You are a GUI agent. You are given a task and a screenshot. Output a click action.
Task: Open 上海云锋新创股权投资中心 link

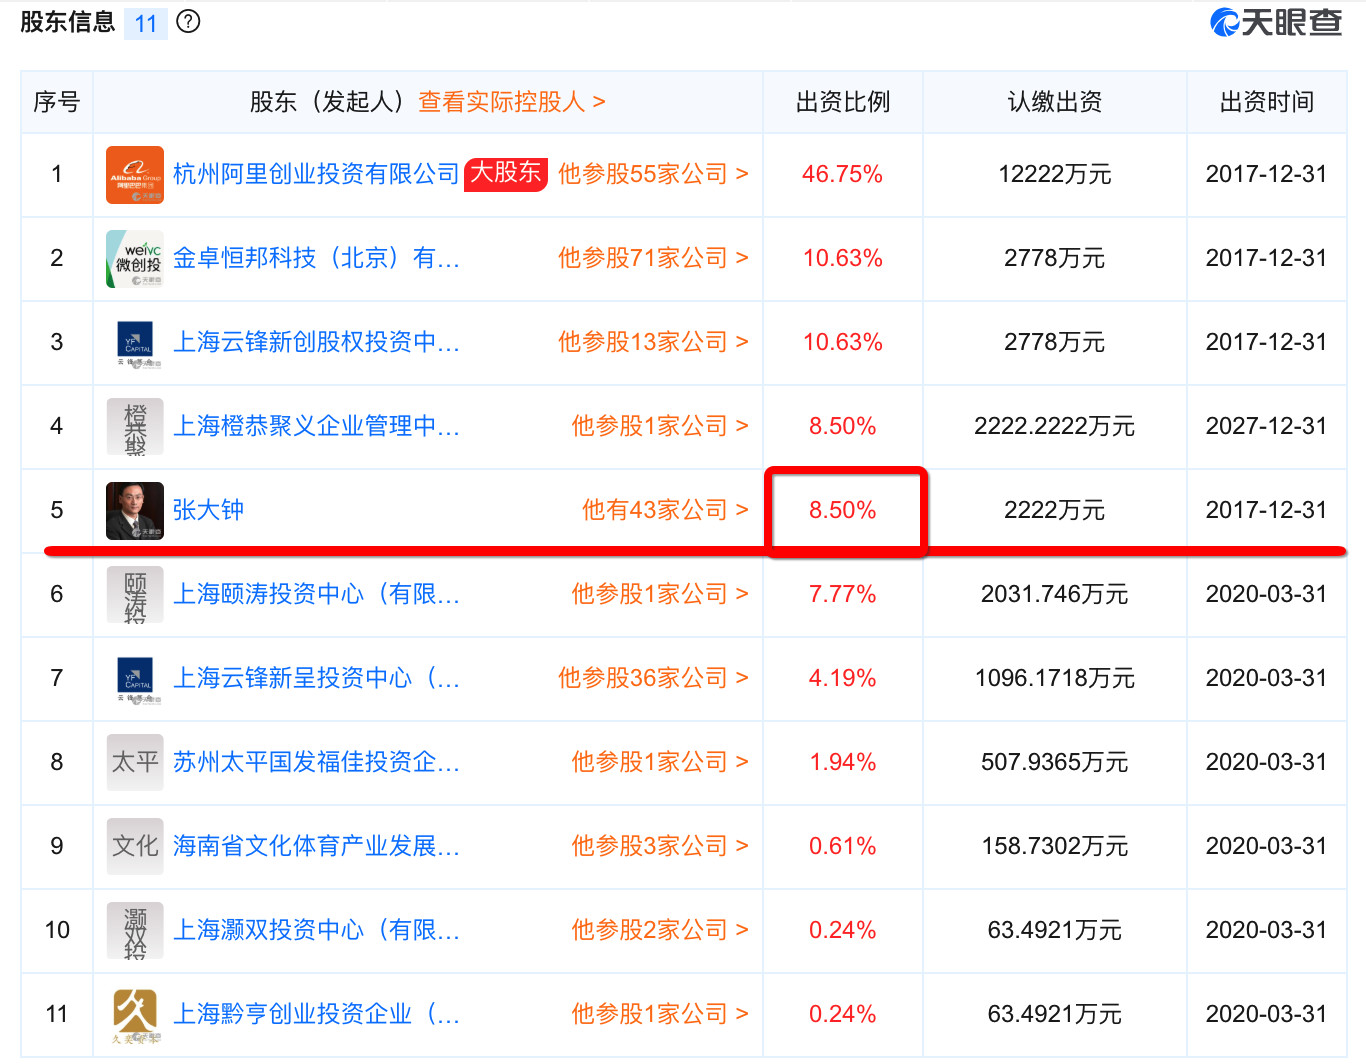(316, 342)
